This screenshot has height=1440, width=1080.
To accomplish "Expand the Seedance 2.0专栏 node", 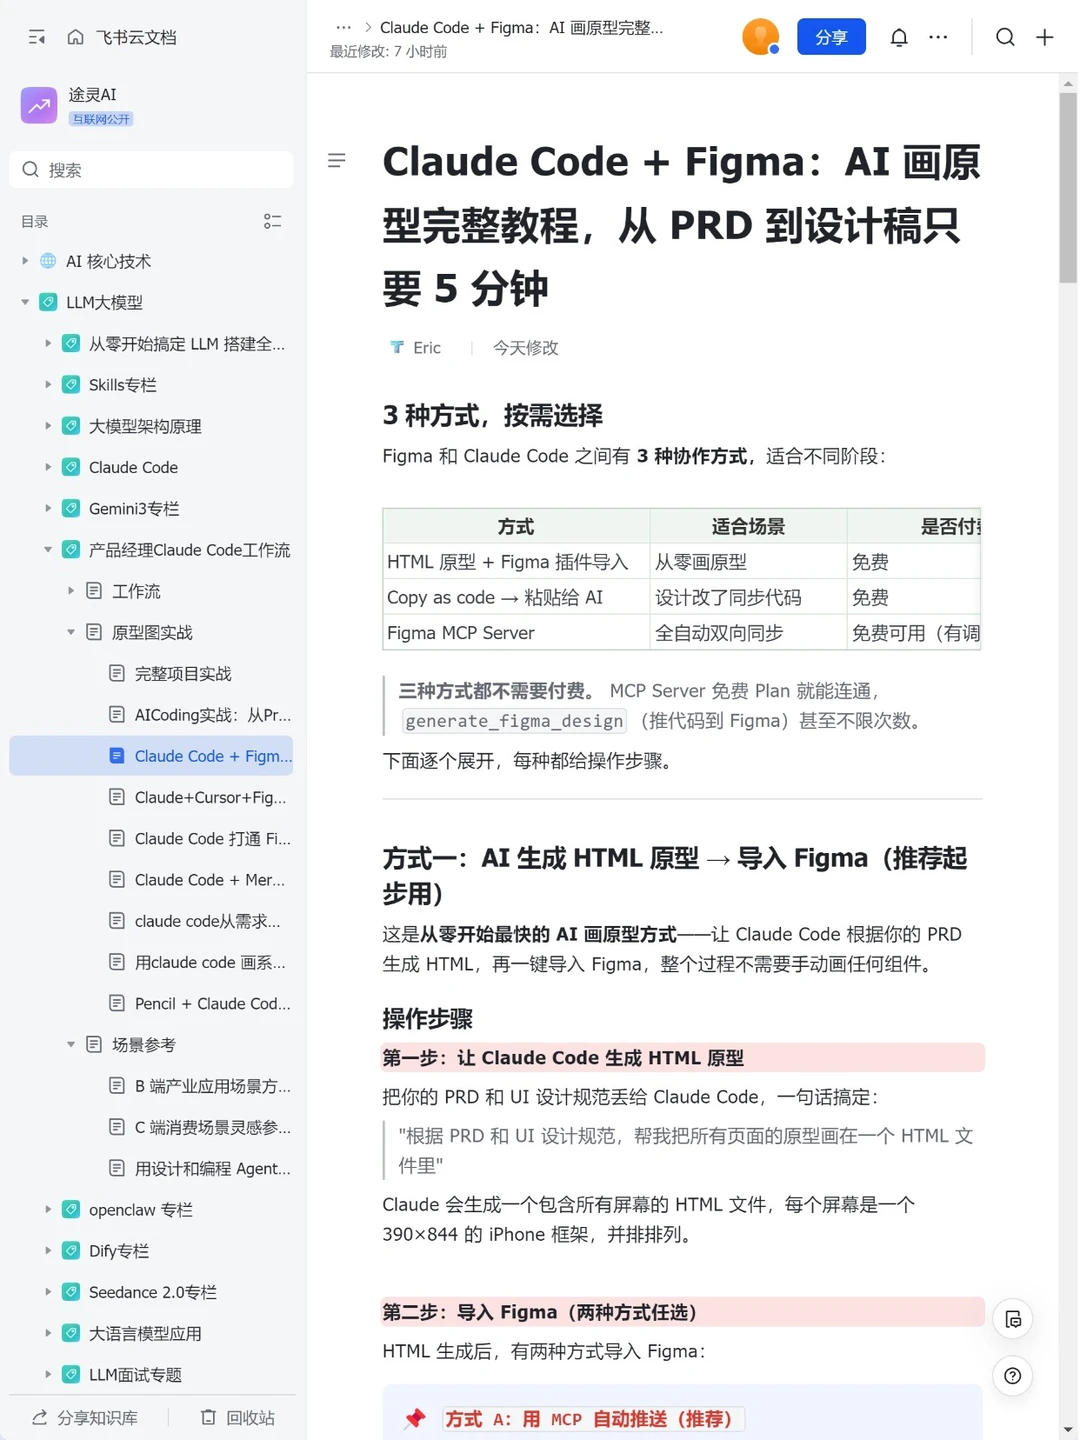I will (48, 1292).
